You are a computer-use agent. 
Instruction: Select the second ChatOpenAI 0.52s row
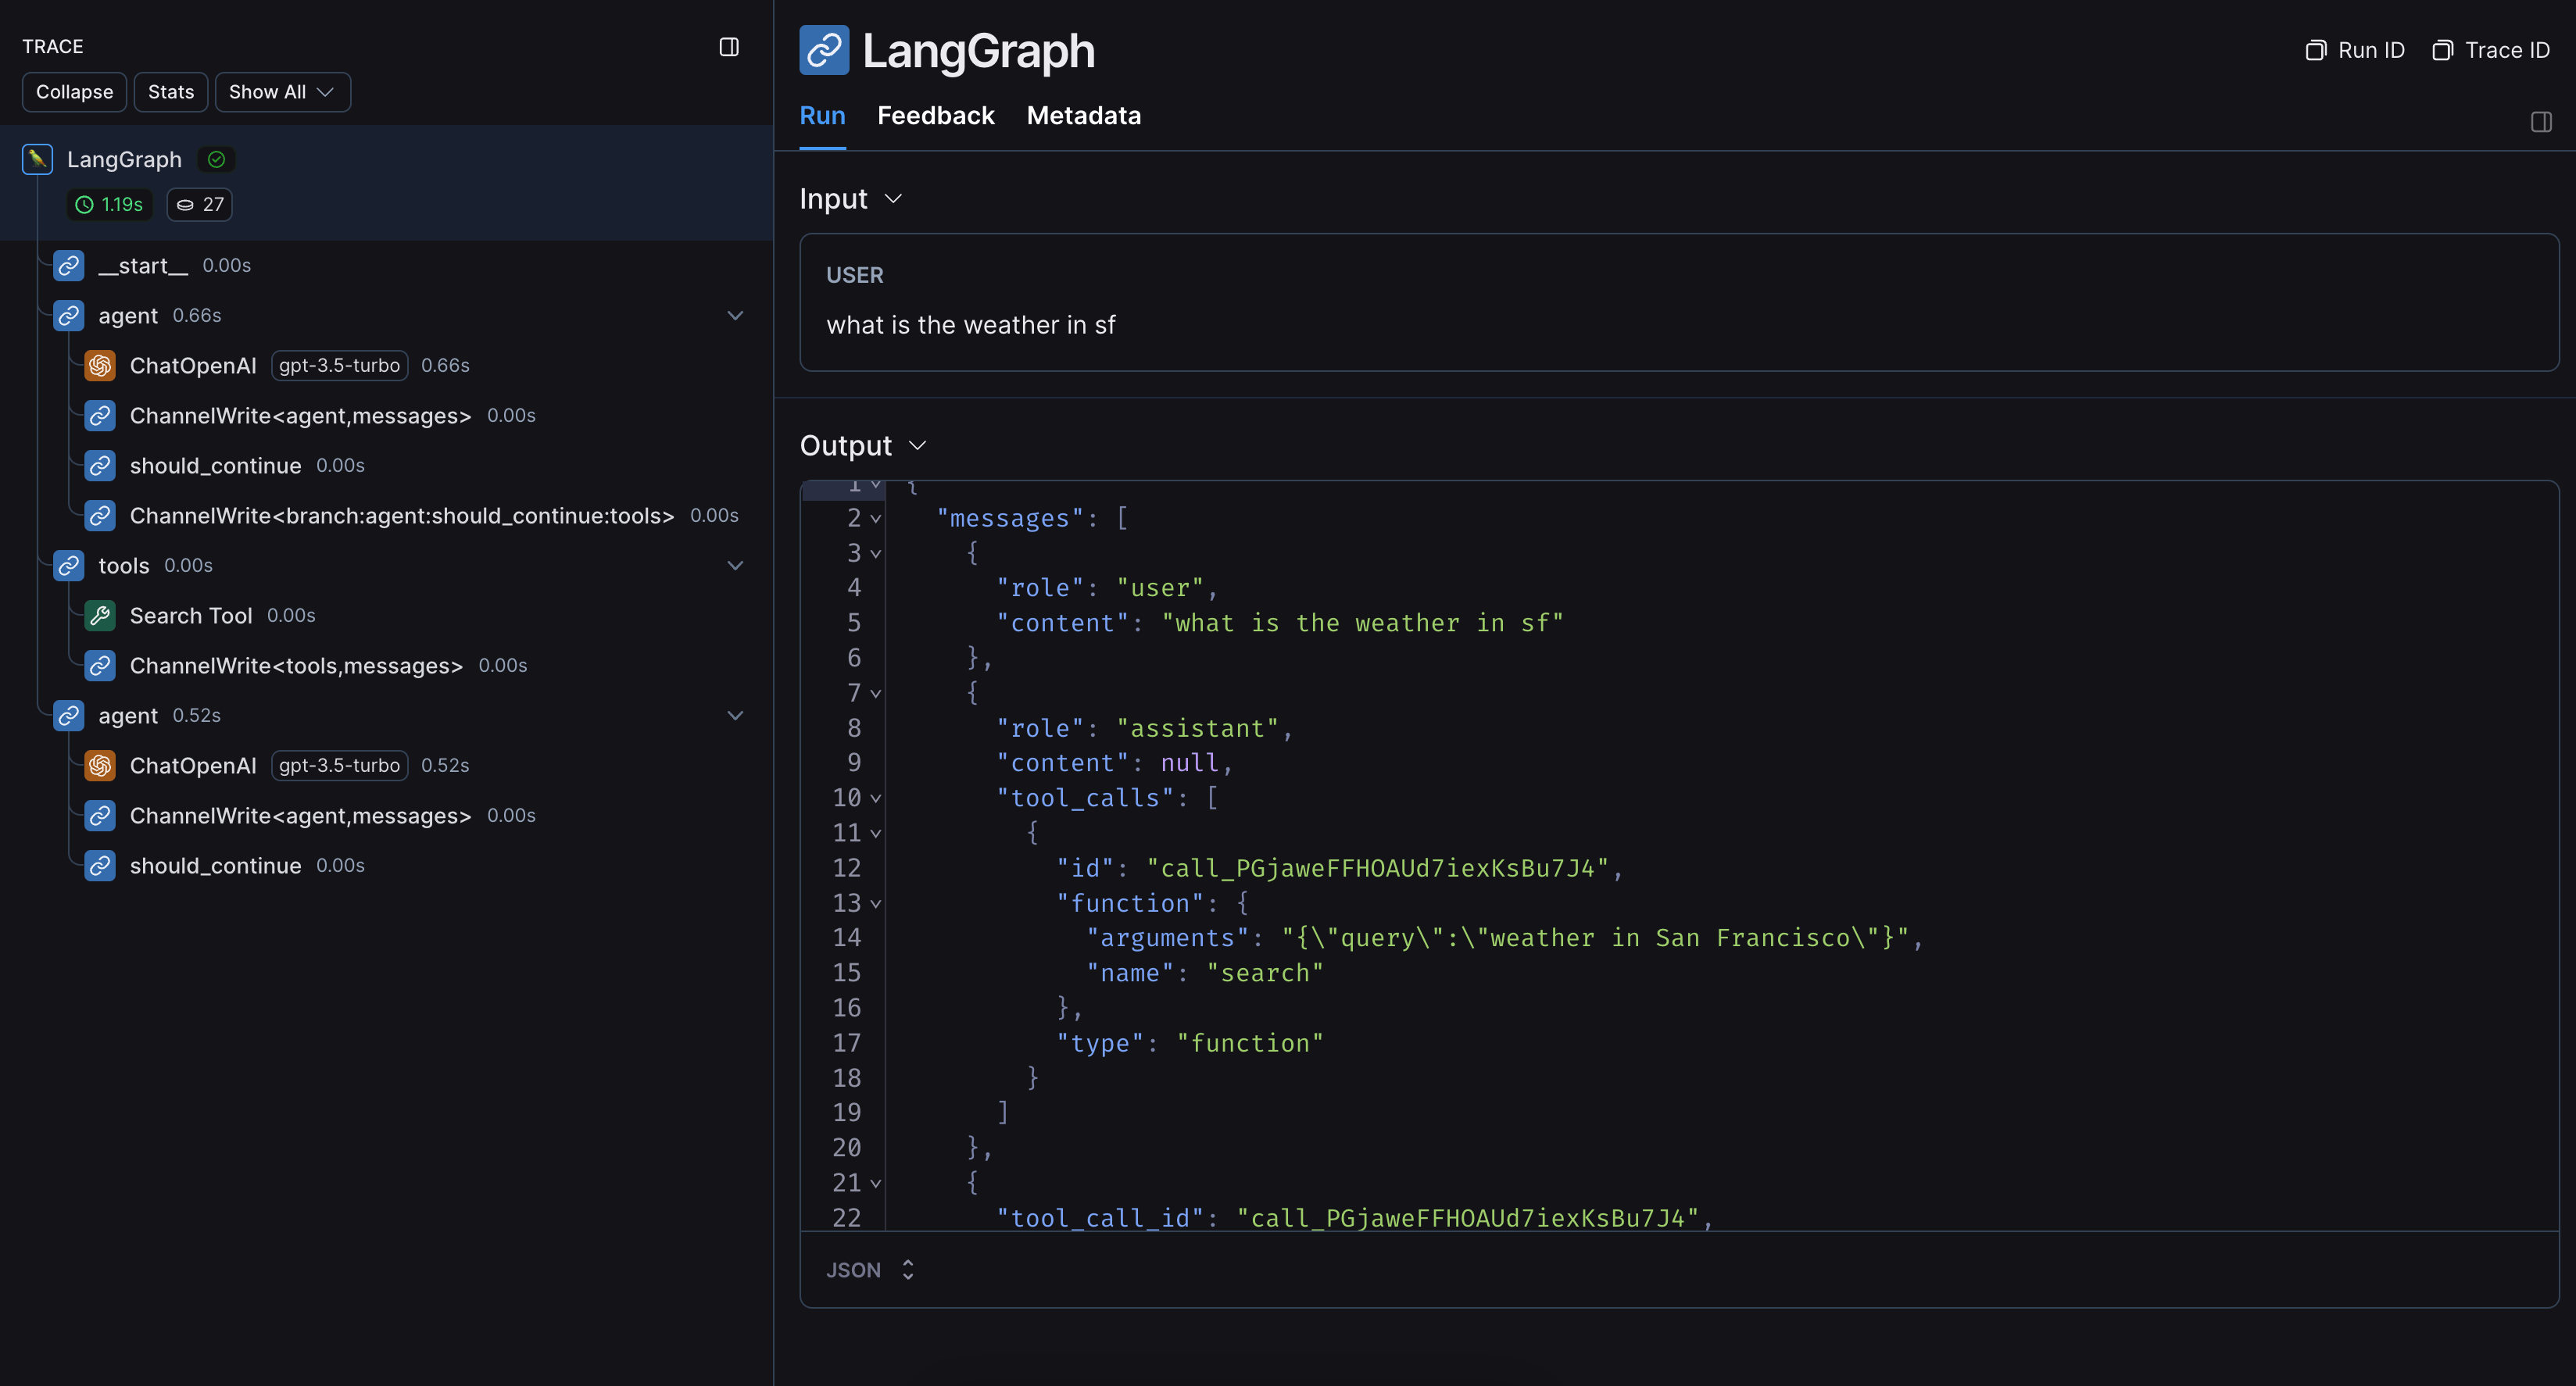386,765
